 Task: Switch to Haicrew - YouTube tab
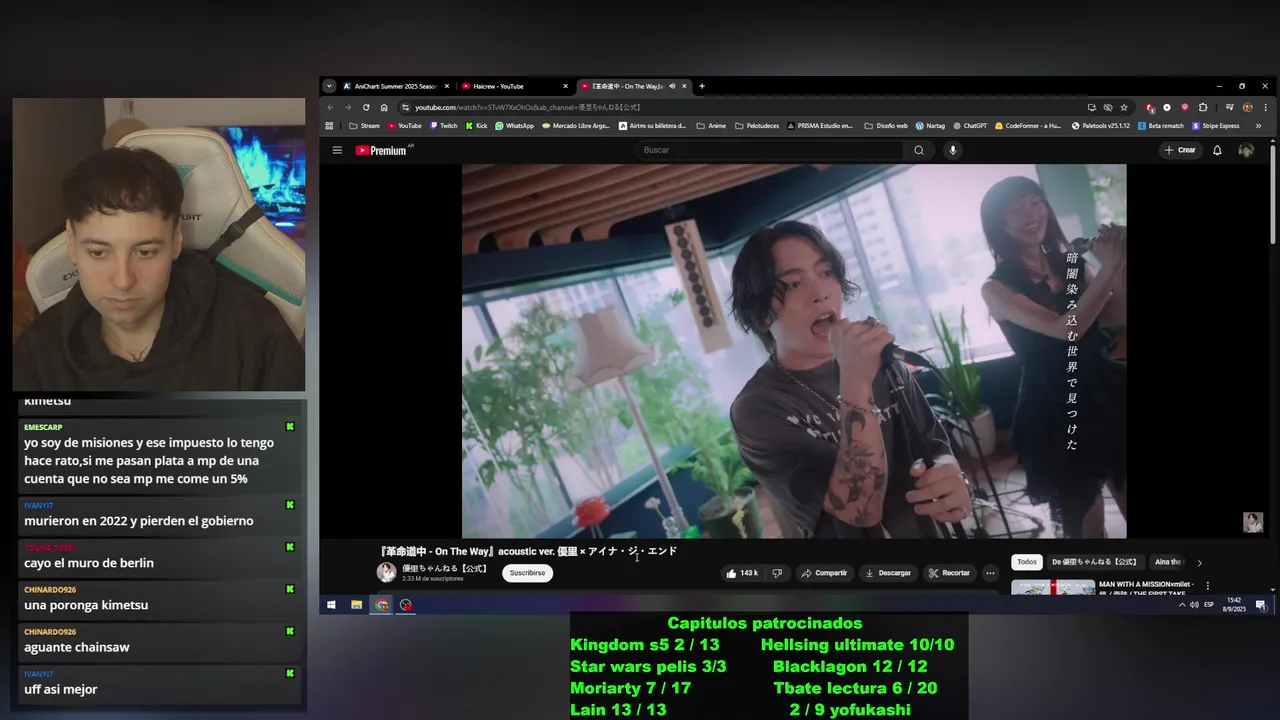pyautogui.click(x=515, y=86)
